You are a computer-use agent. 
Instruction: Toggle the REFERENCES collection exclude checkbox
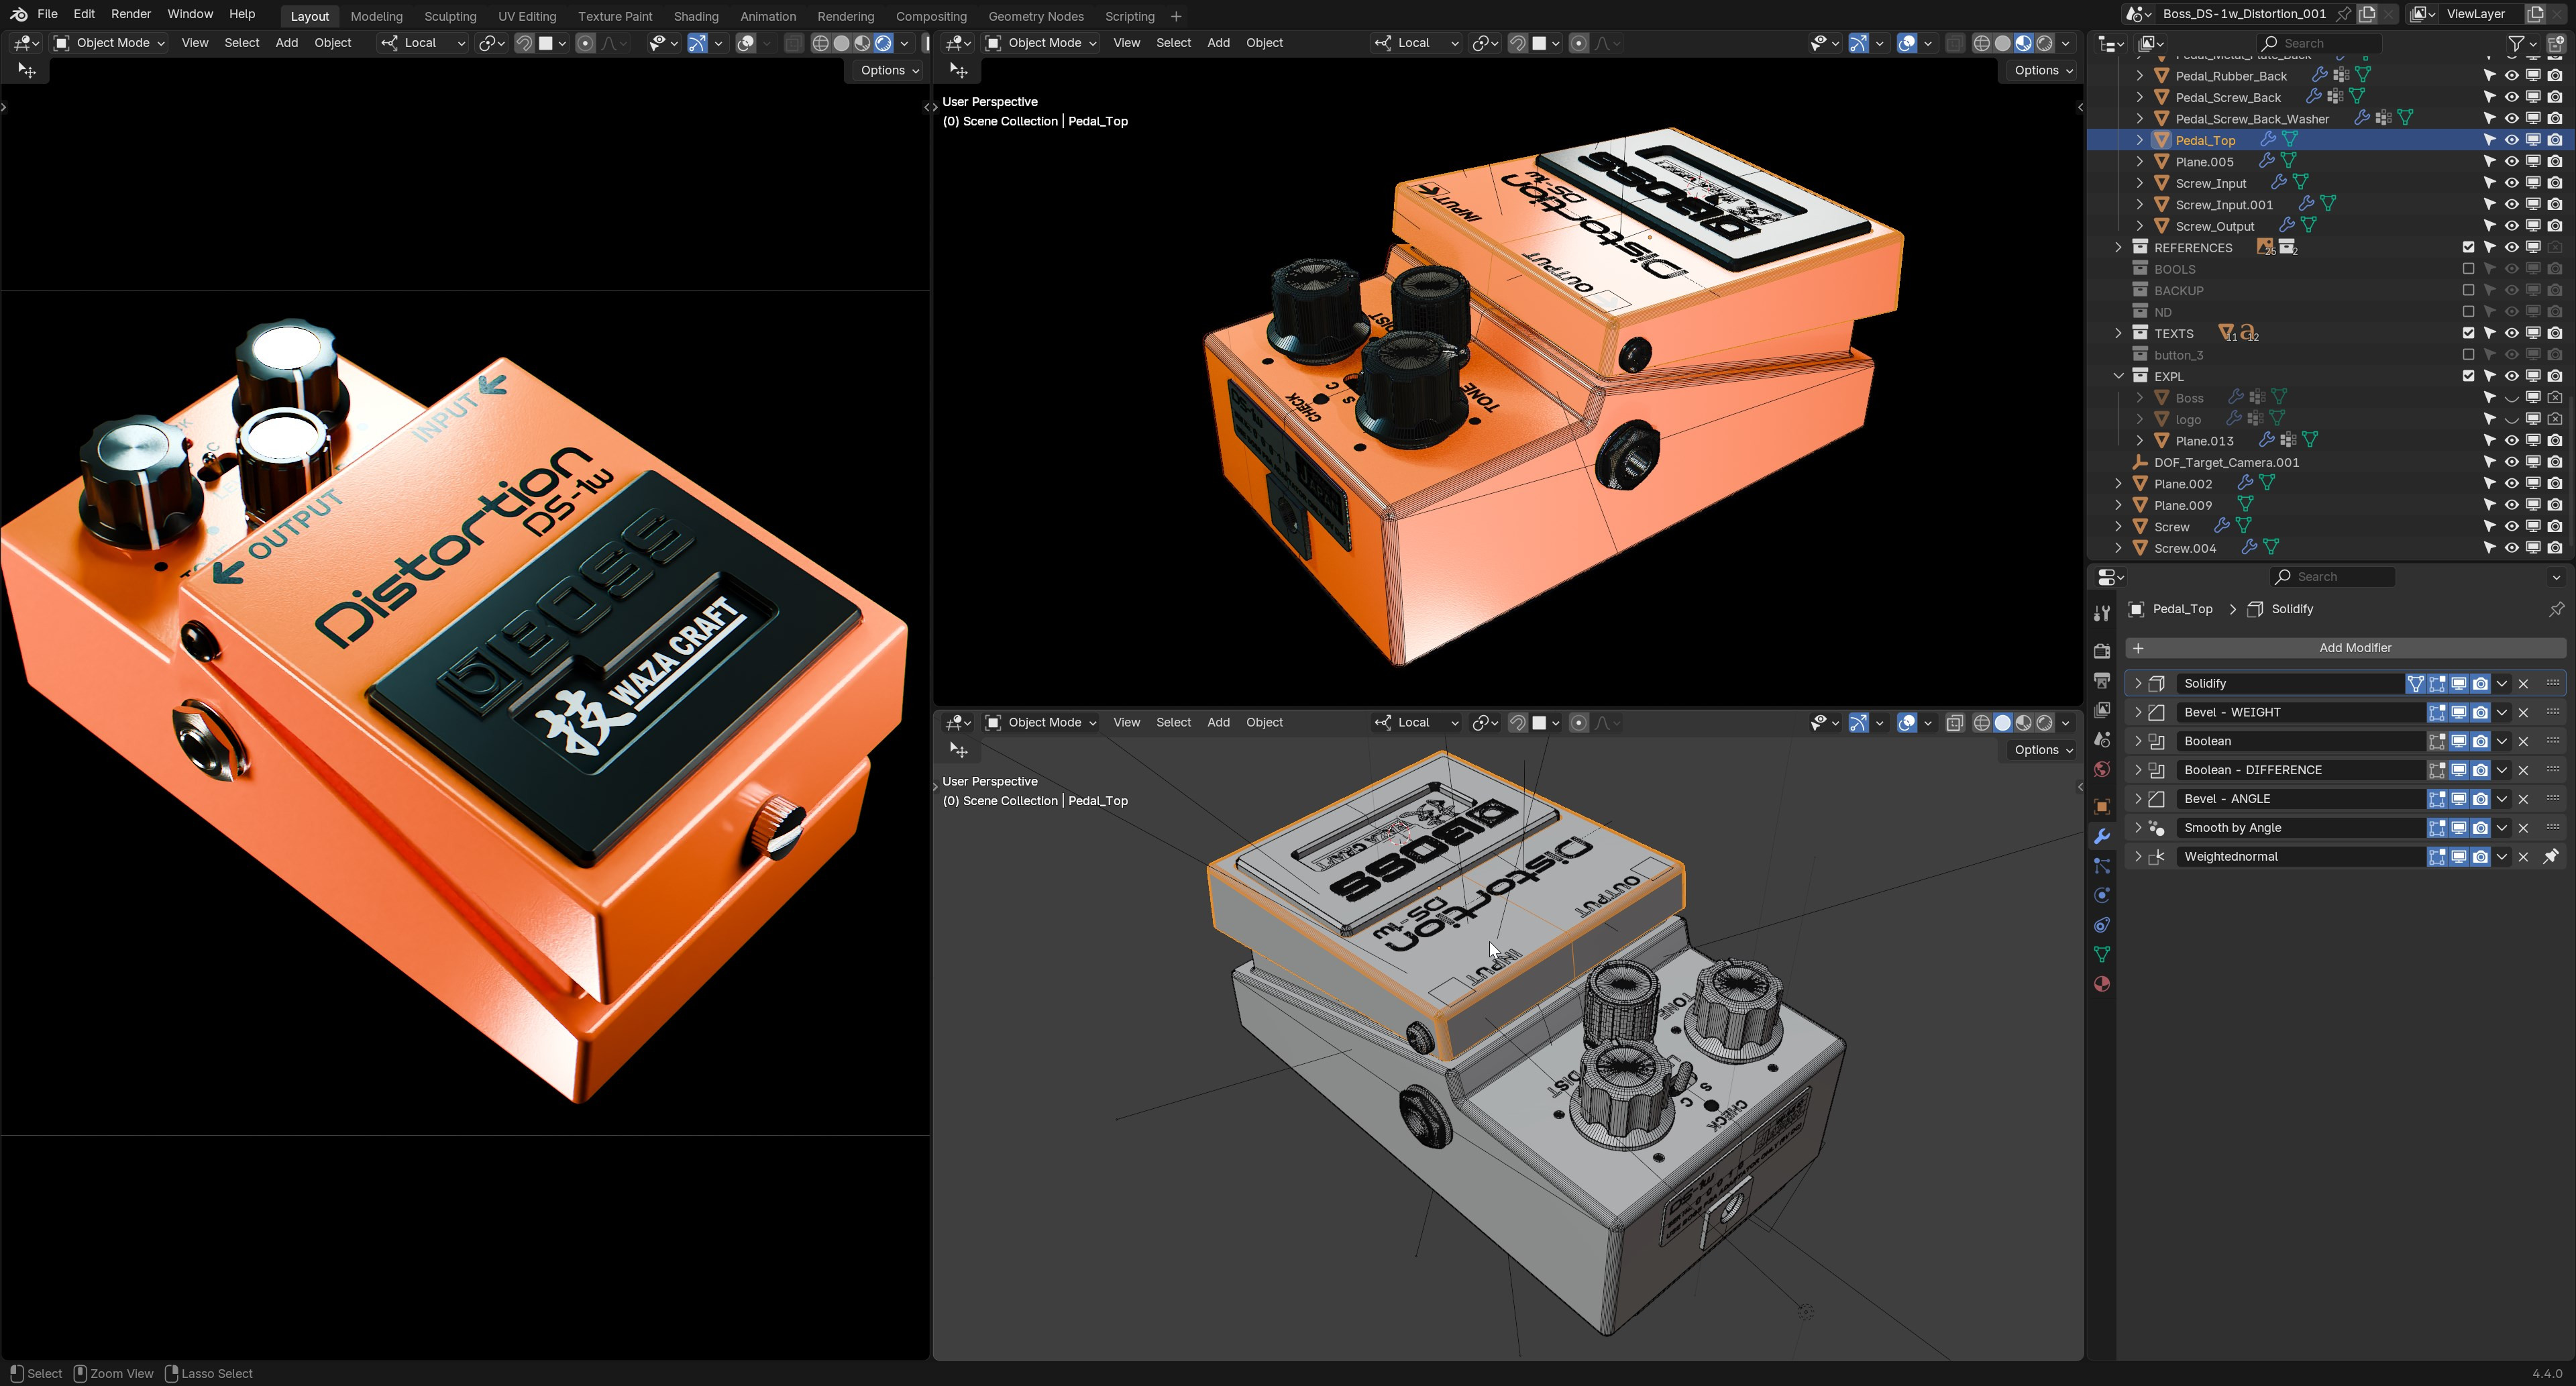pos(2468,247)
